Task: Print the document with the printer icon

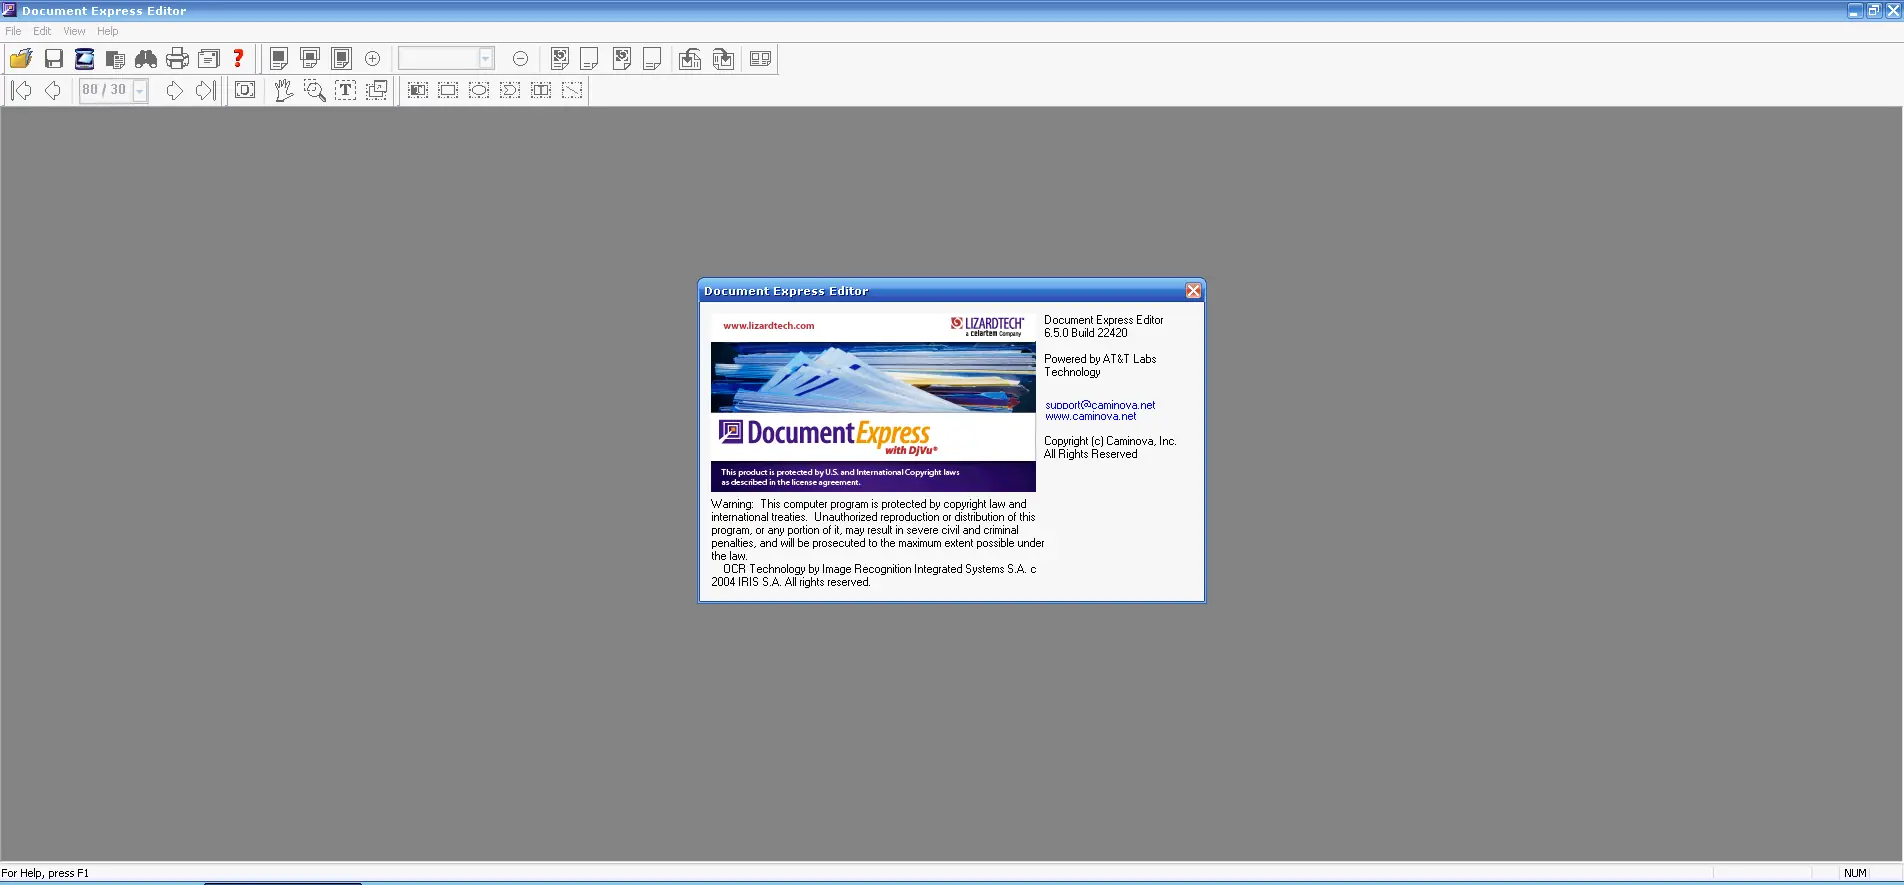Action: (177, 59)
